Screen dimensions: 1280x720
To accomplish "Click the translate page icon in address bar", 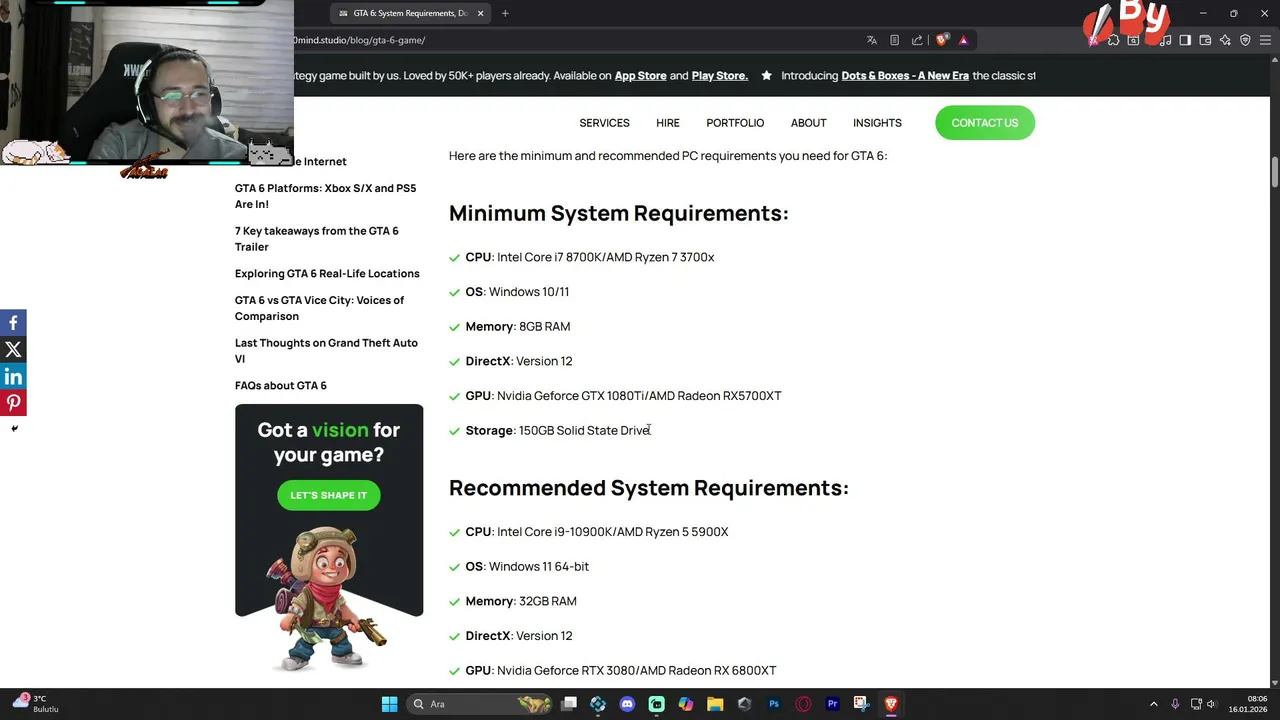I will coord(872,40).
